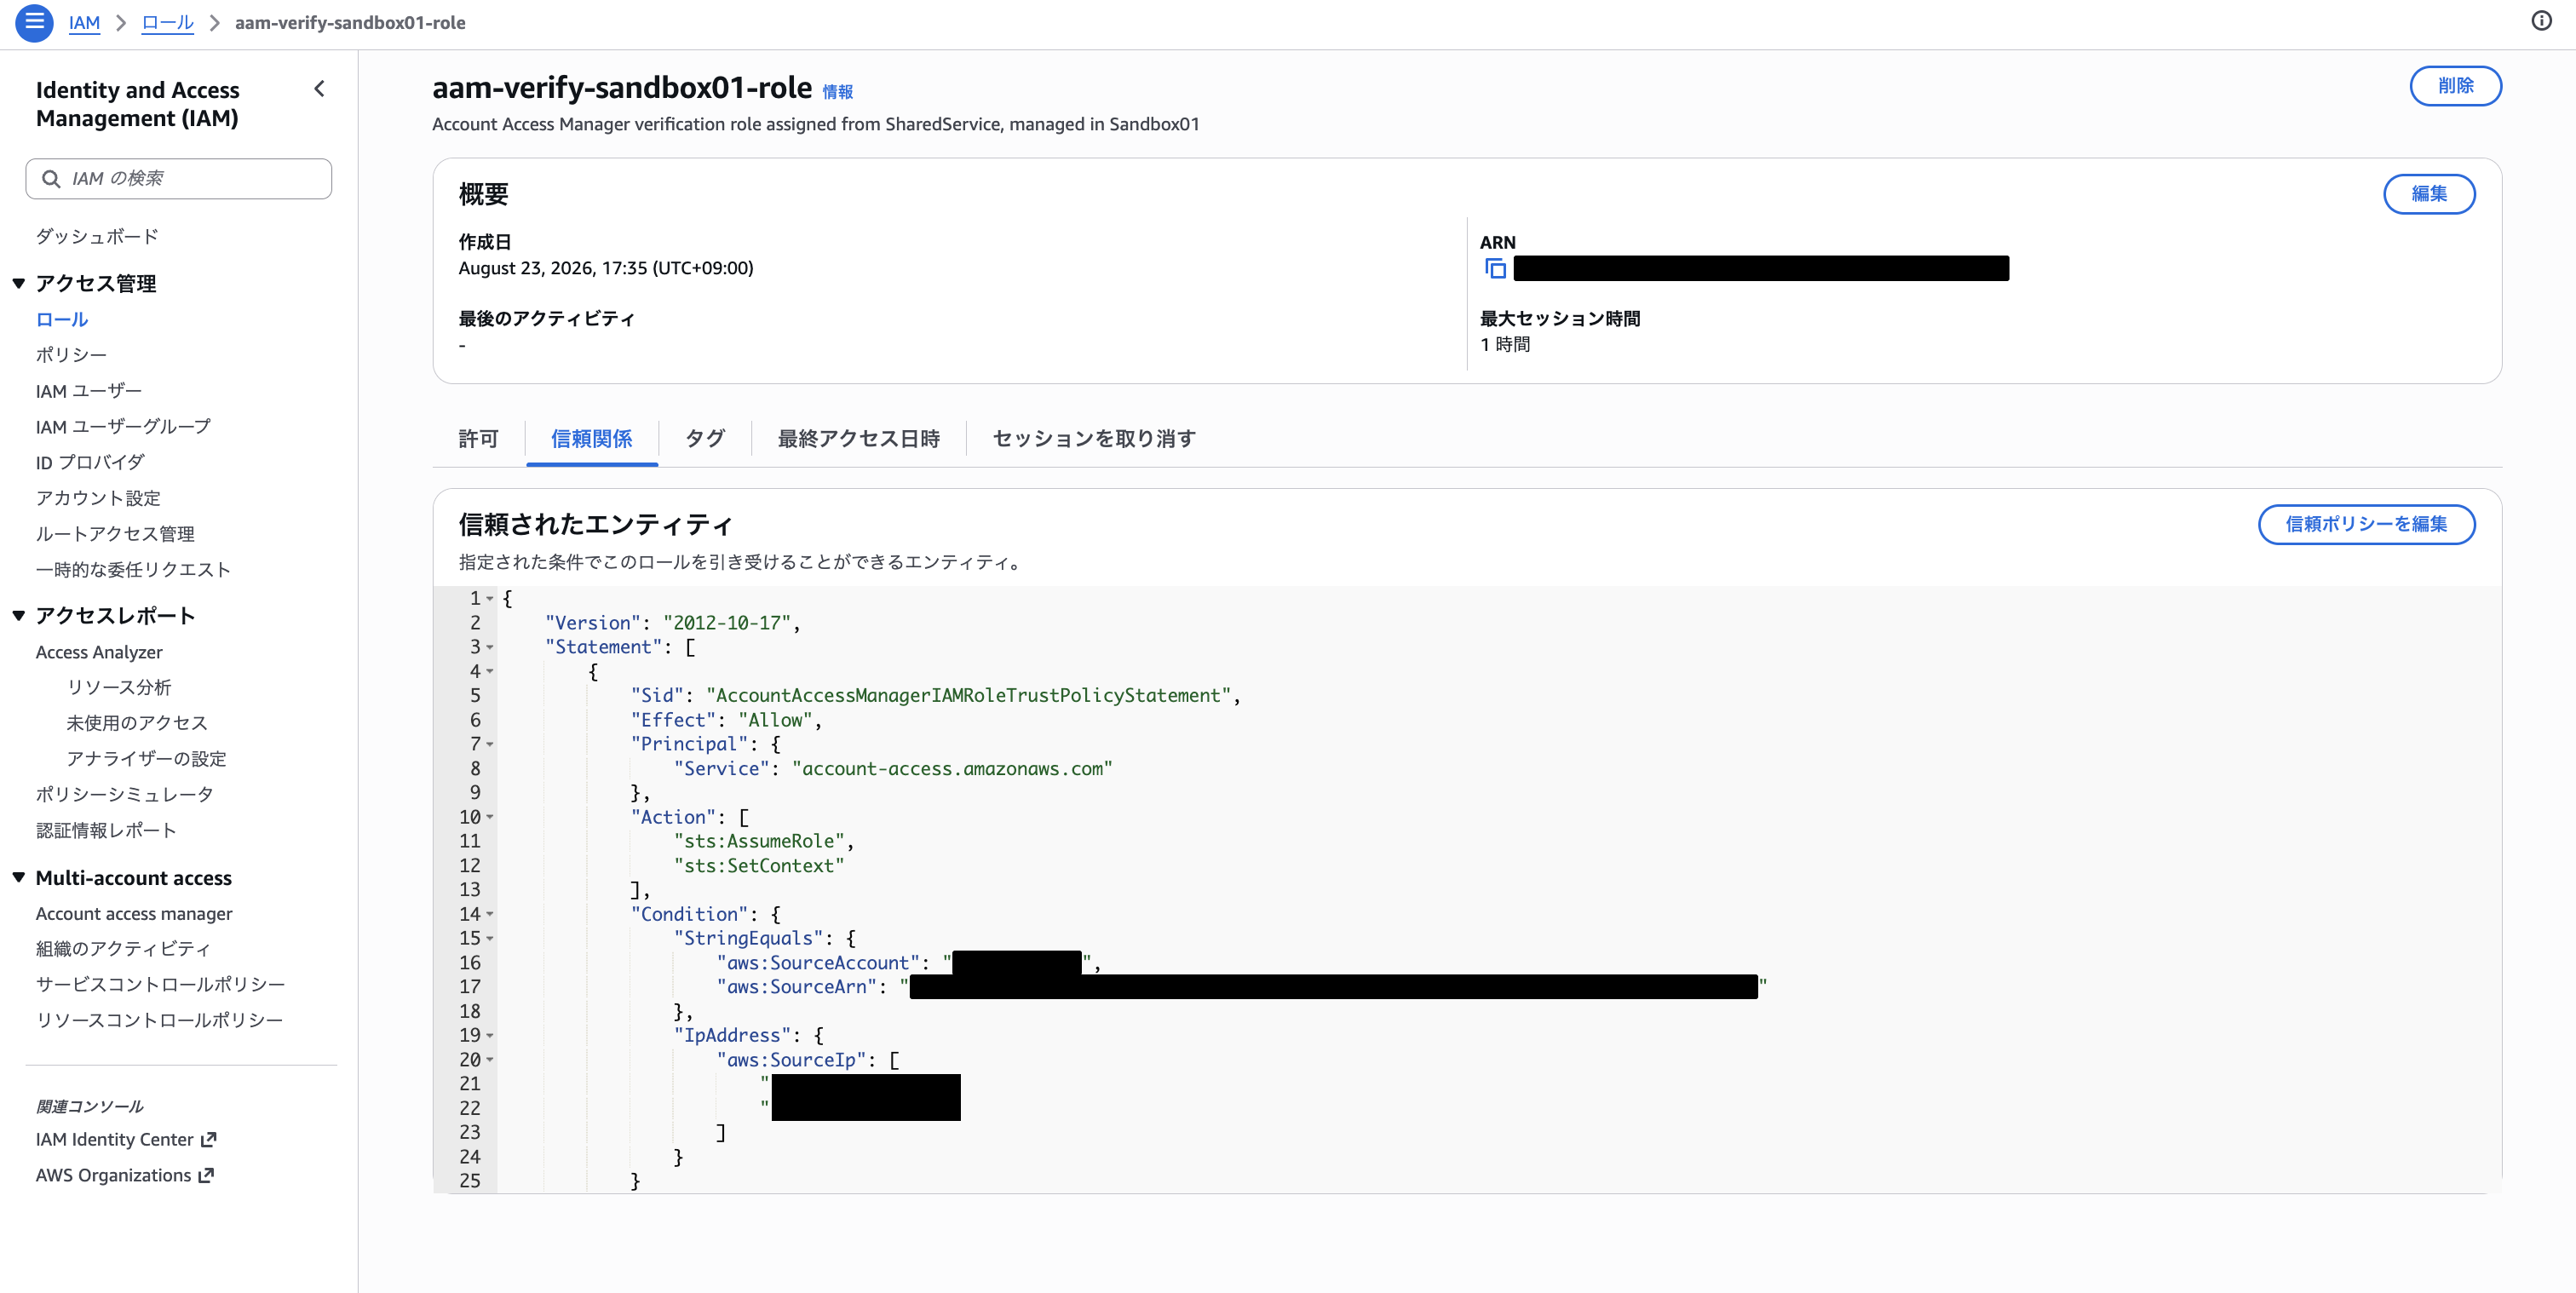The image size is (2576, 1293).
Task: Open ポリシー in the sidebar
Action: point(71,355)
